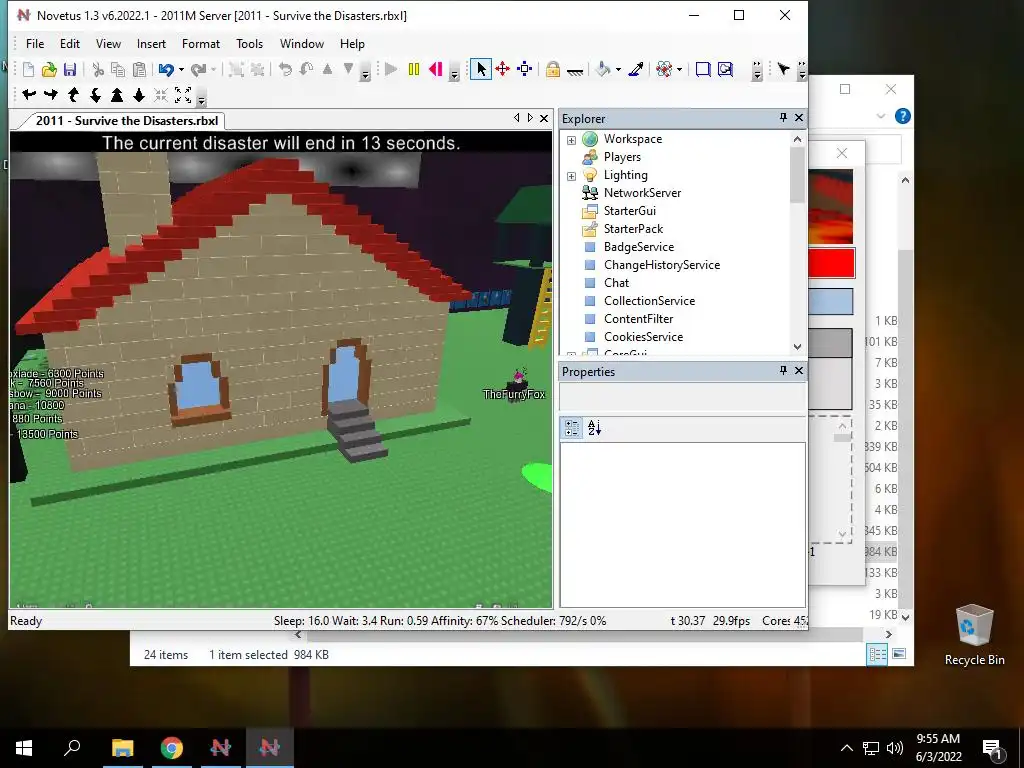Expand the Workspace tree node
This screenshot has width=1024, height=768.
tap(571, 140)
